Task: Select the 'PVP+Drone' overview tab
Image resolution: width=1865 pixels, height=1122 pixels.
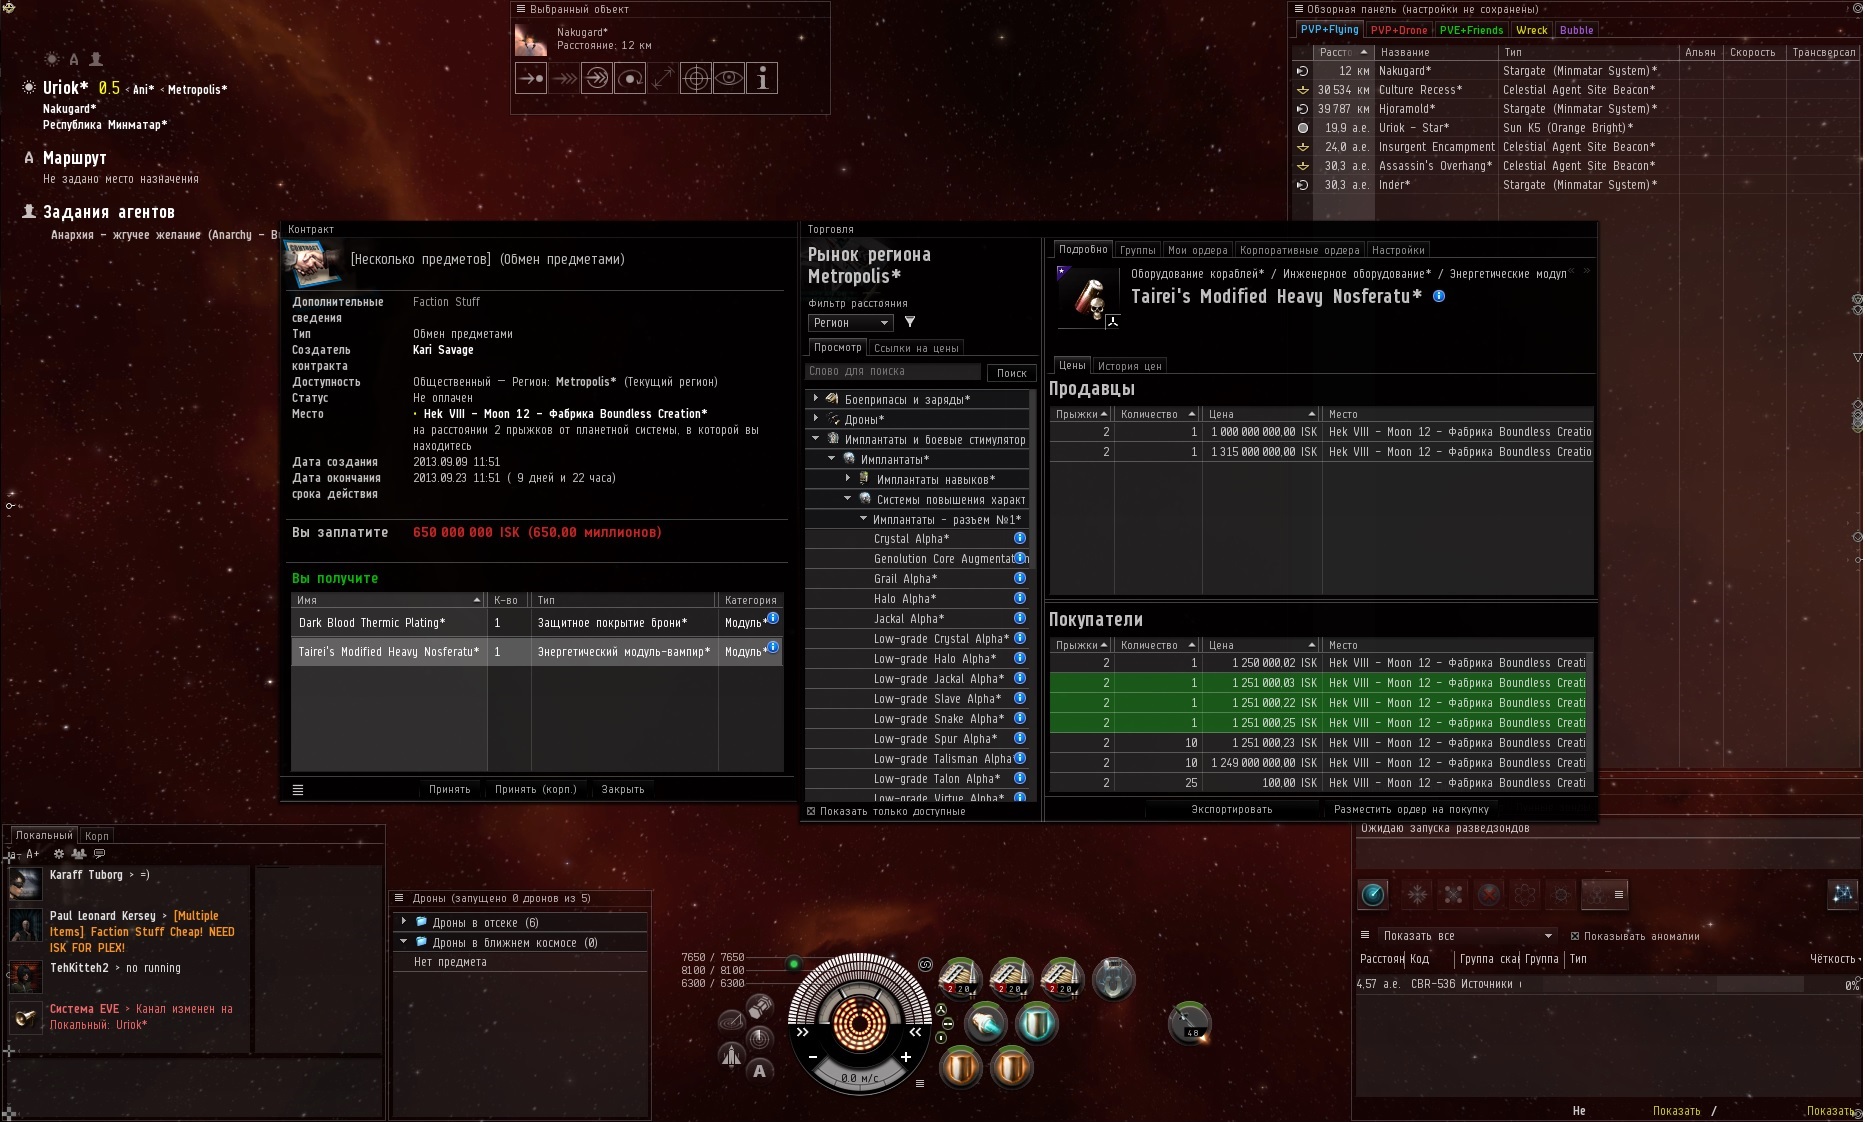Action: tap(1398, 30)
